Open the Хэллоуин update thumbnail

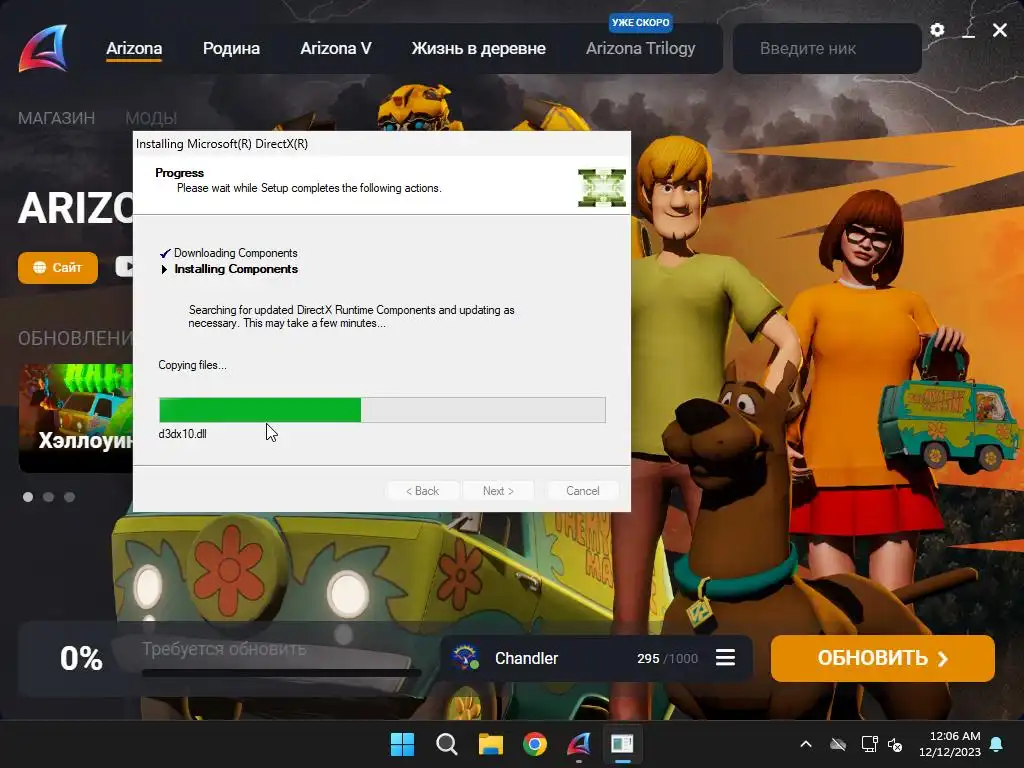(75, 418)
